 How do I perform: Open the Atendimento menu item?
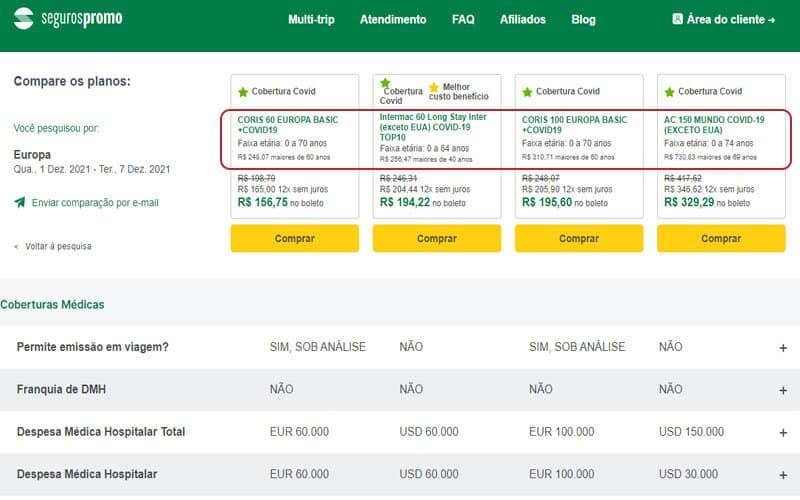[x=393, y=19]
